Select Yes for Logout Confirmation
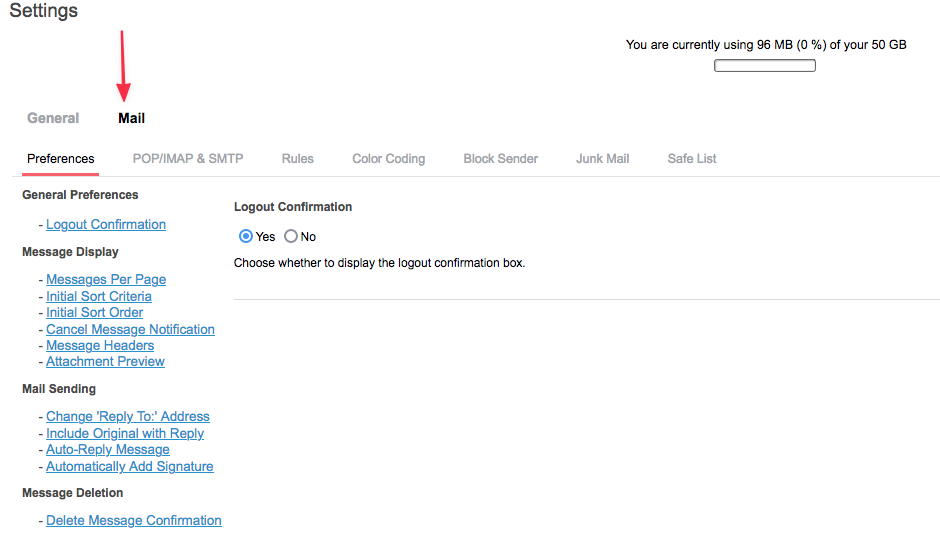Image resolution: width=940 pixels, height=554 pixels. (x=245, y=236)
